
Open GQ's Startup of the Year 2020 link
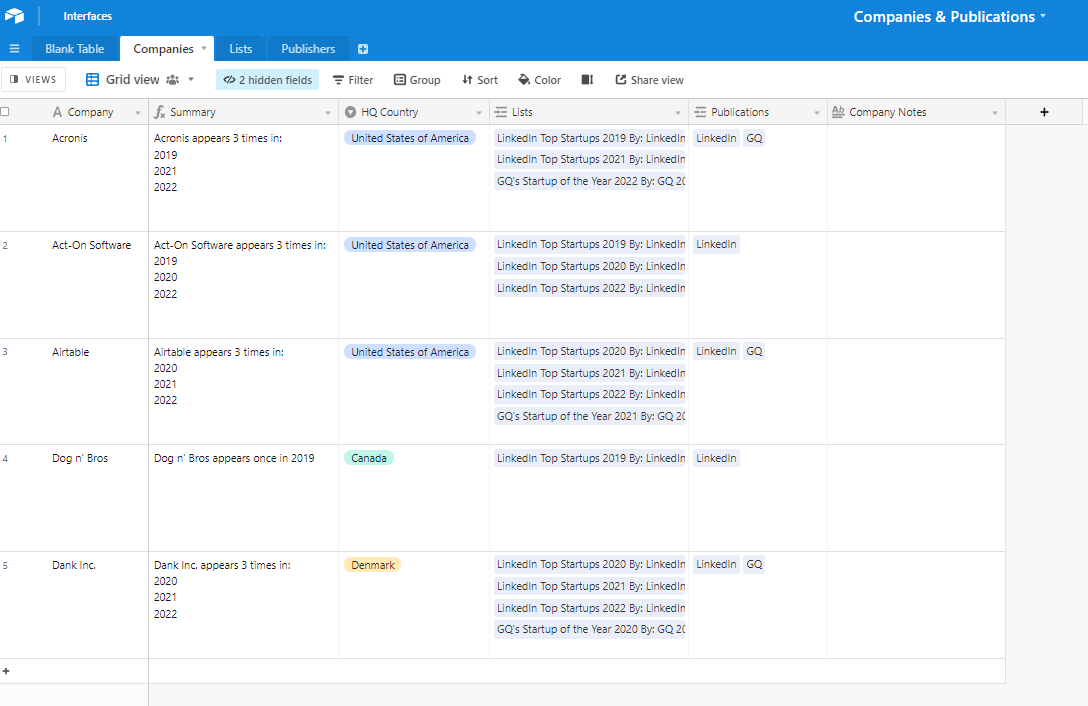tap(590, 630)
